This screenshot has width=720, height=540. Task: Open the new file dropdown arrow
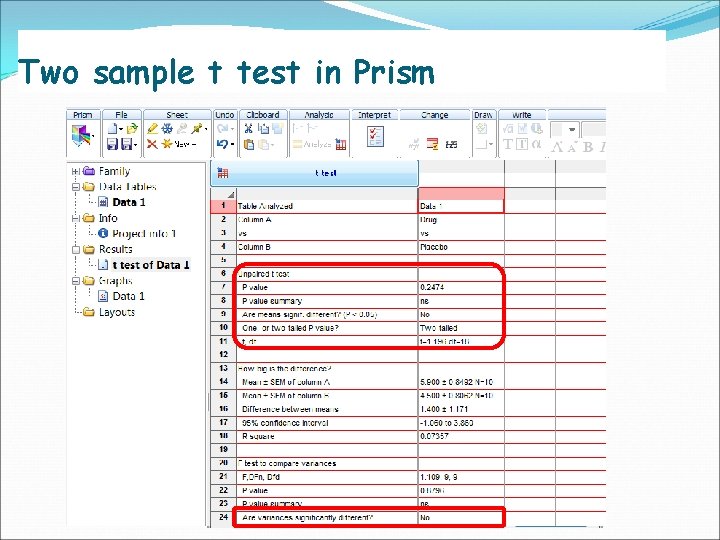(121, 129)
